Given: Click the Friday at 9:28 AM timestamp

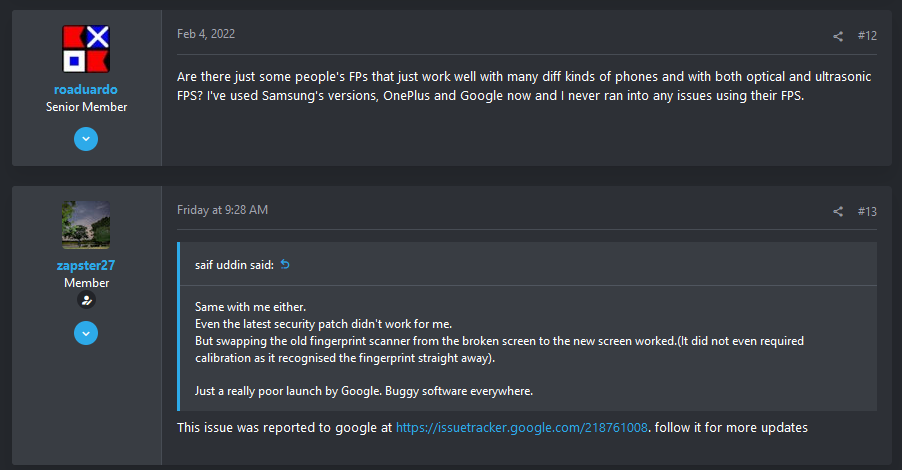Looking at the screenshot, I should (222, 210).
